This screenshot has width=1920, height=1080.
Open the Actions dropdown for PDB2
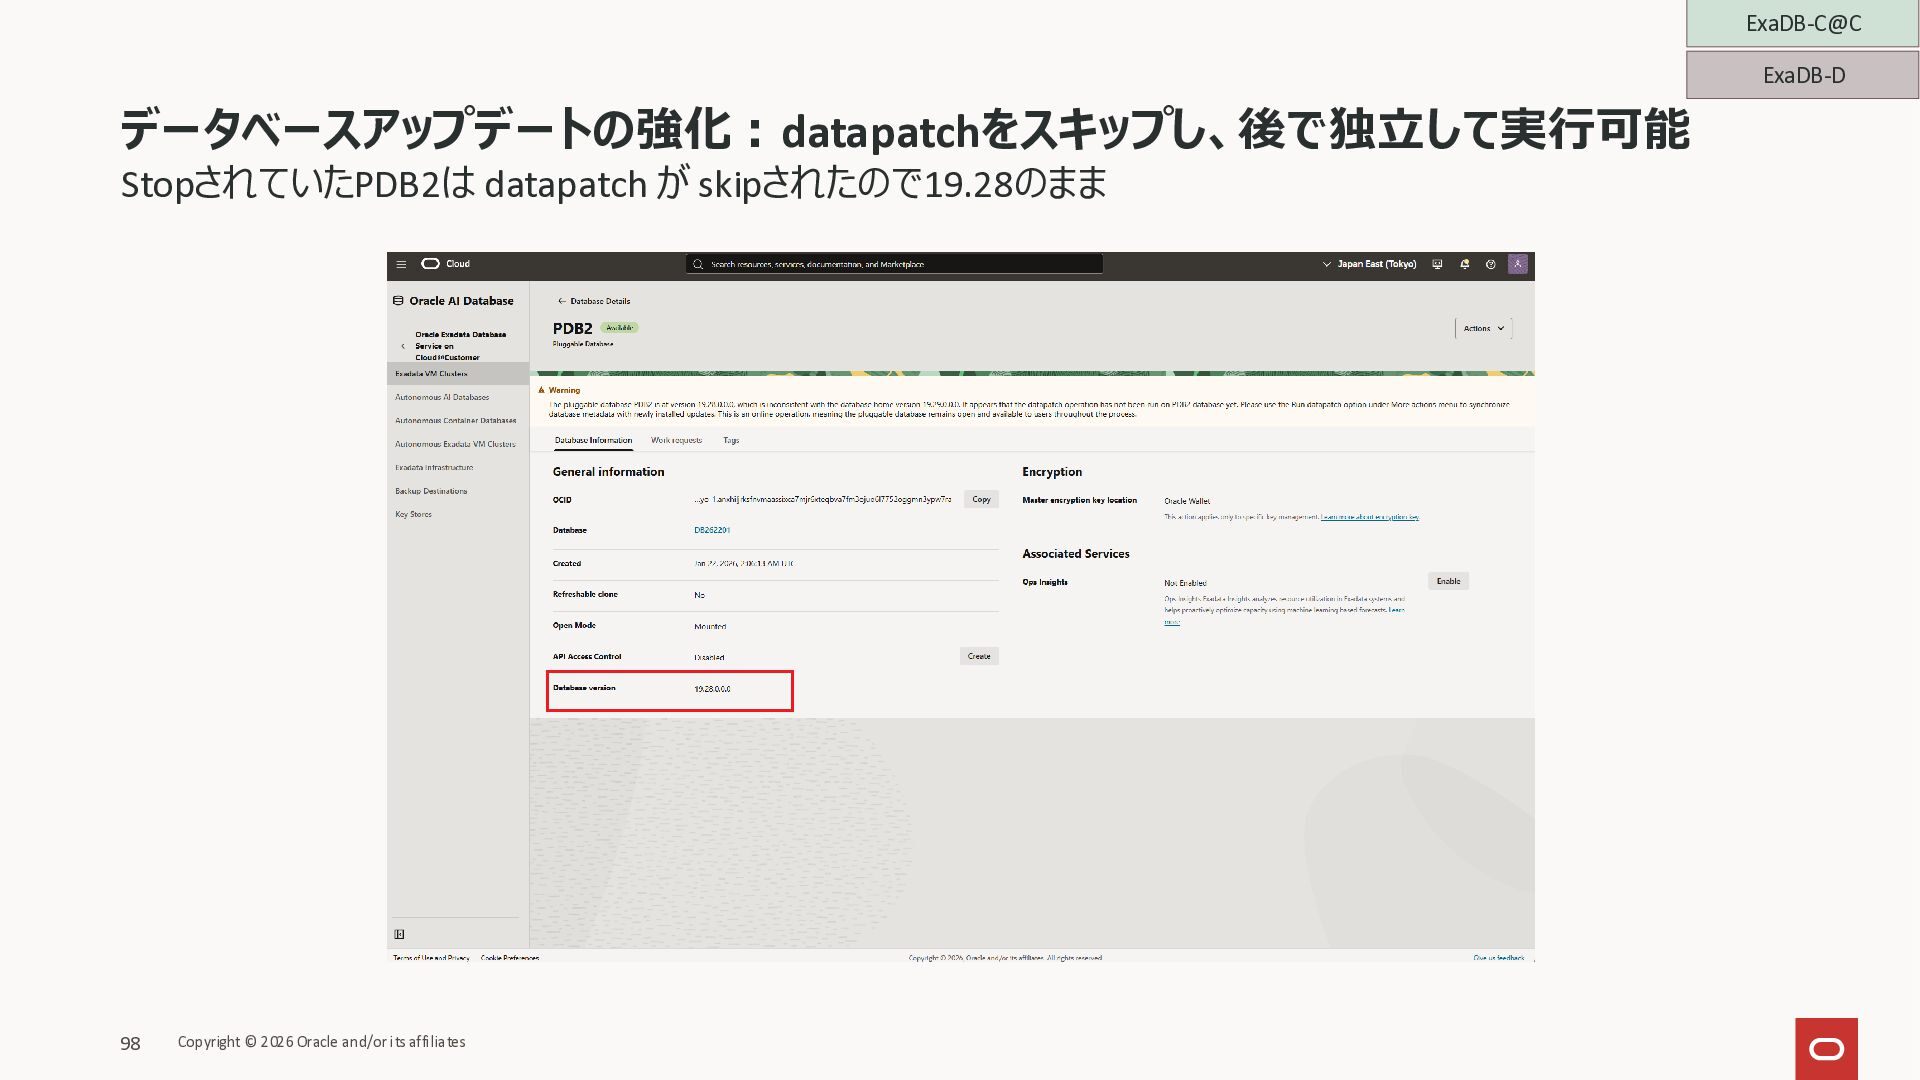click(x=1483, y=329)
